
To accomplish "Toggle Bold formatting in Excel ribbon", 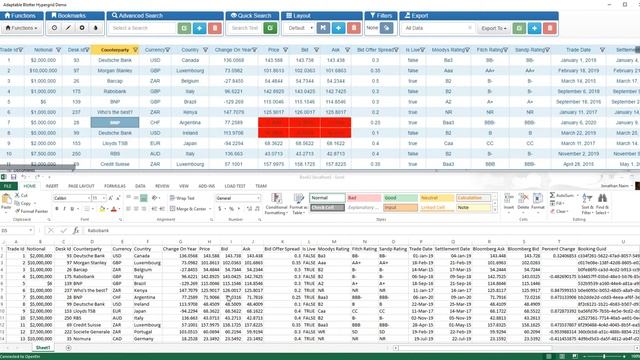I will coord(57,209).
